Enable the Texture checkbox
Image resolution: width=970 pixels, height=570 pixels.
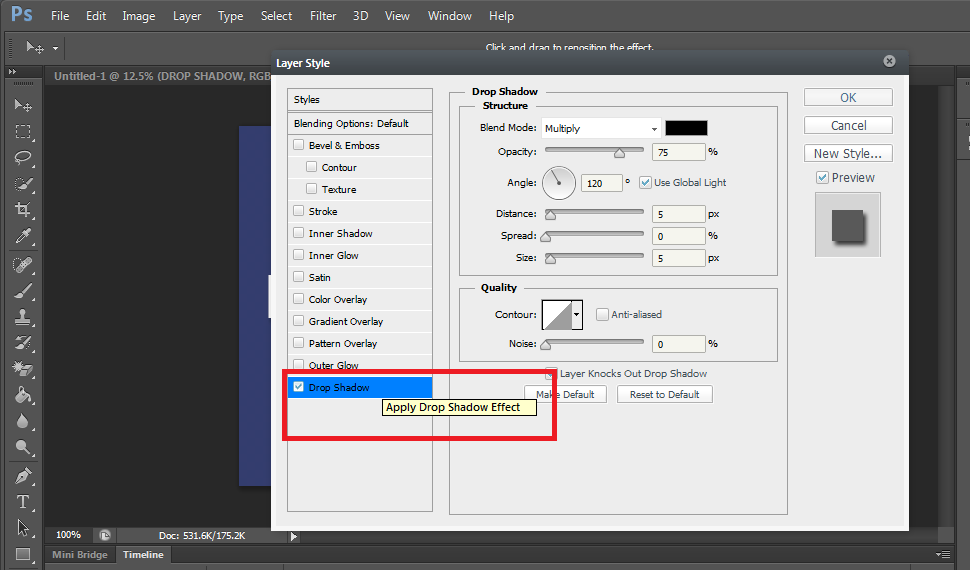pos(312,189)
